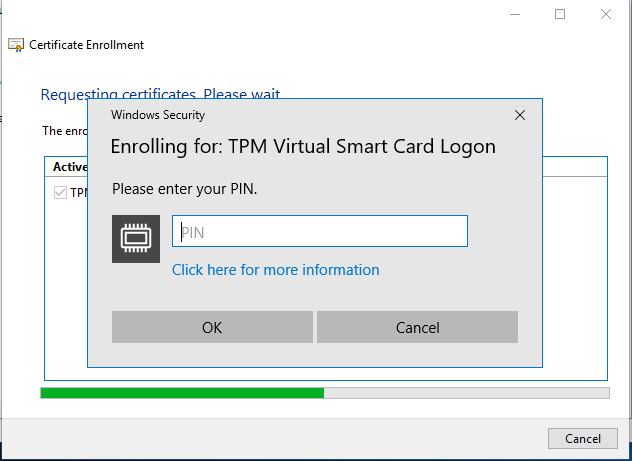Image resolution: width=632 pixels, height=461 pixels.
Task: Click the Certificate Enrollment certificate icon
Action: coord(16,45)
